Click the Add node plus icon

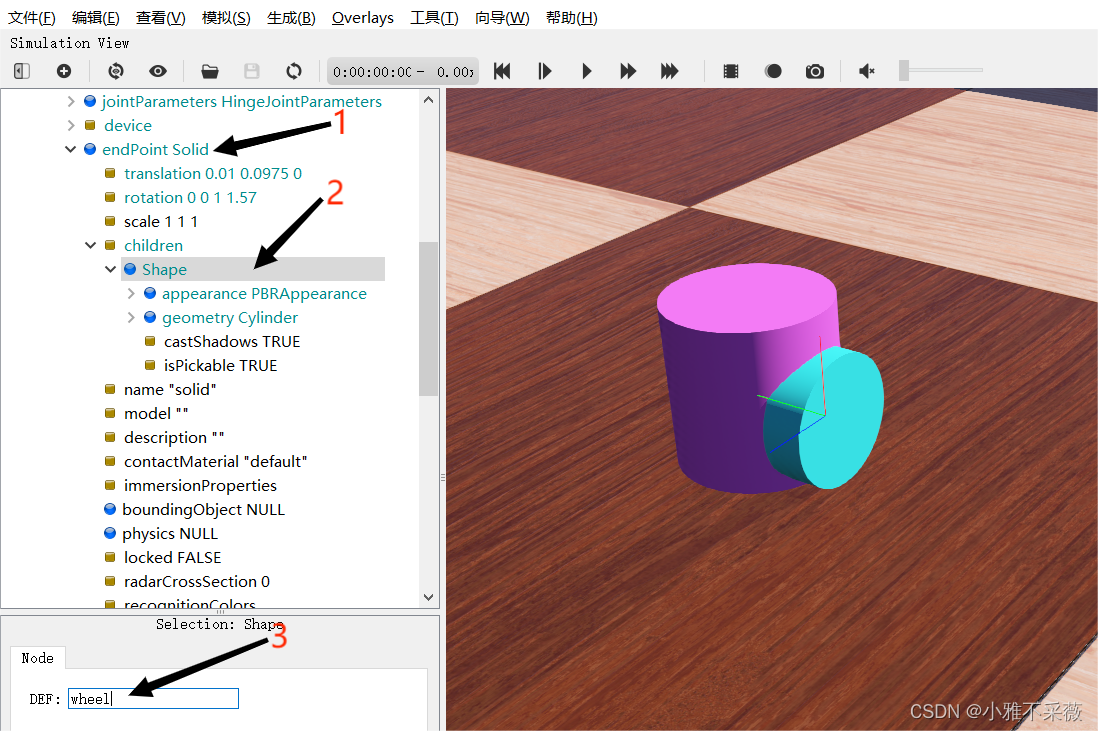pos(64,71)
